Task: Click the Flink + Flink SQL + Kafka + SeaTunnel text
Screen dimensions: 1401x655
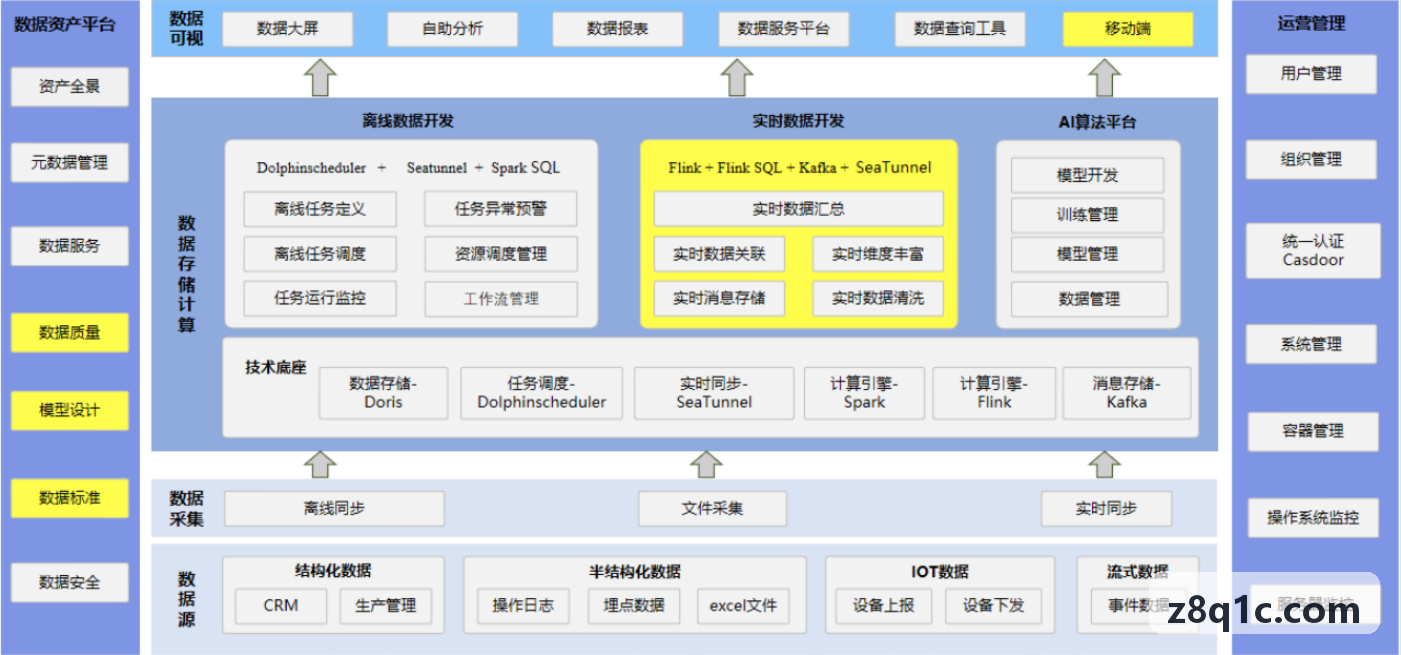Action: click(800, 167)
